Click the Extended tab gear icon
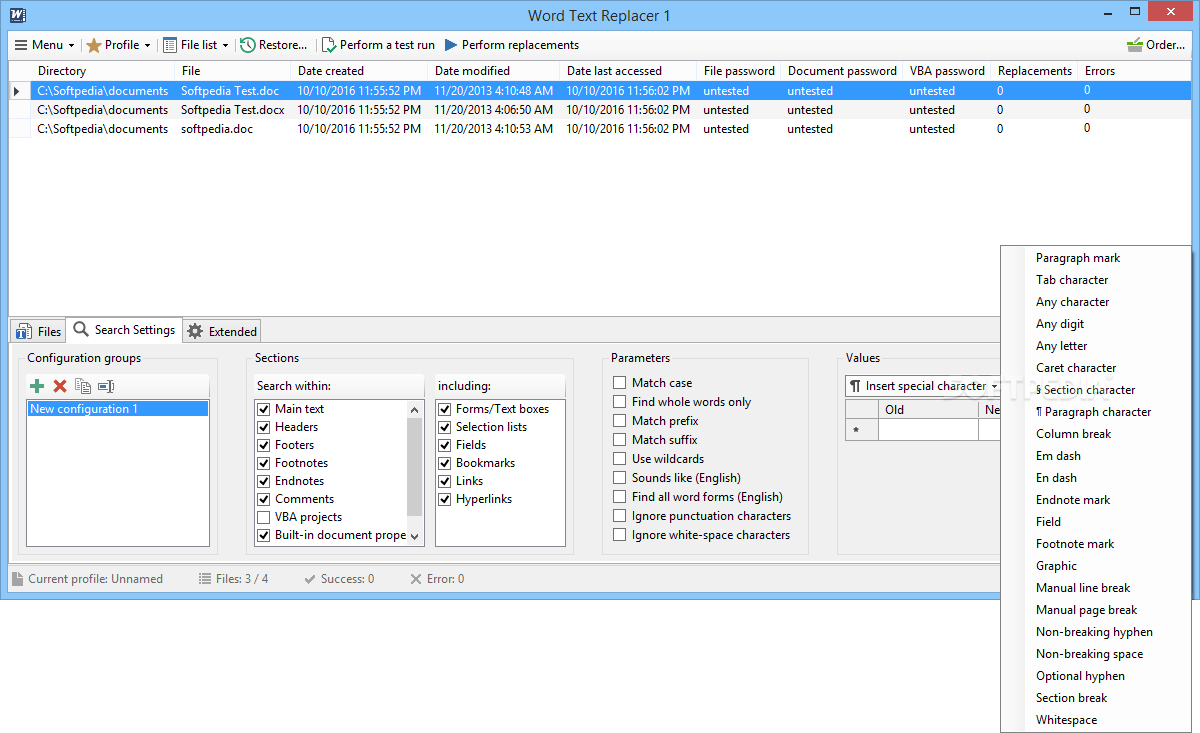Image resolution: width=1200 pixels, height=733 pixels. pyautogui.click(x=196, y=331)
